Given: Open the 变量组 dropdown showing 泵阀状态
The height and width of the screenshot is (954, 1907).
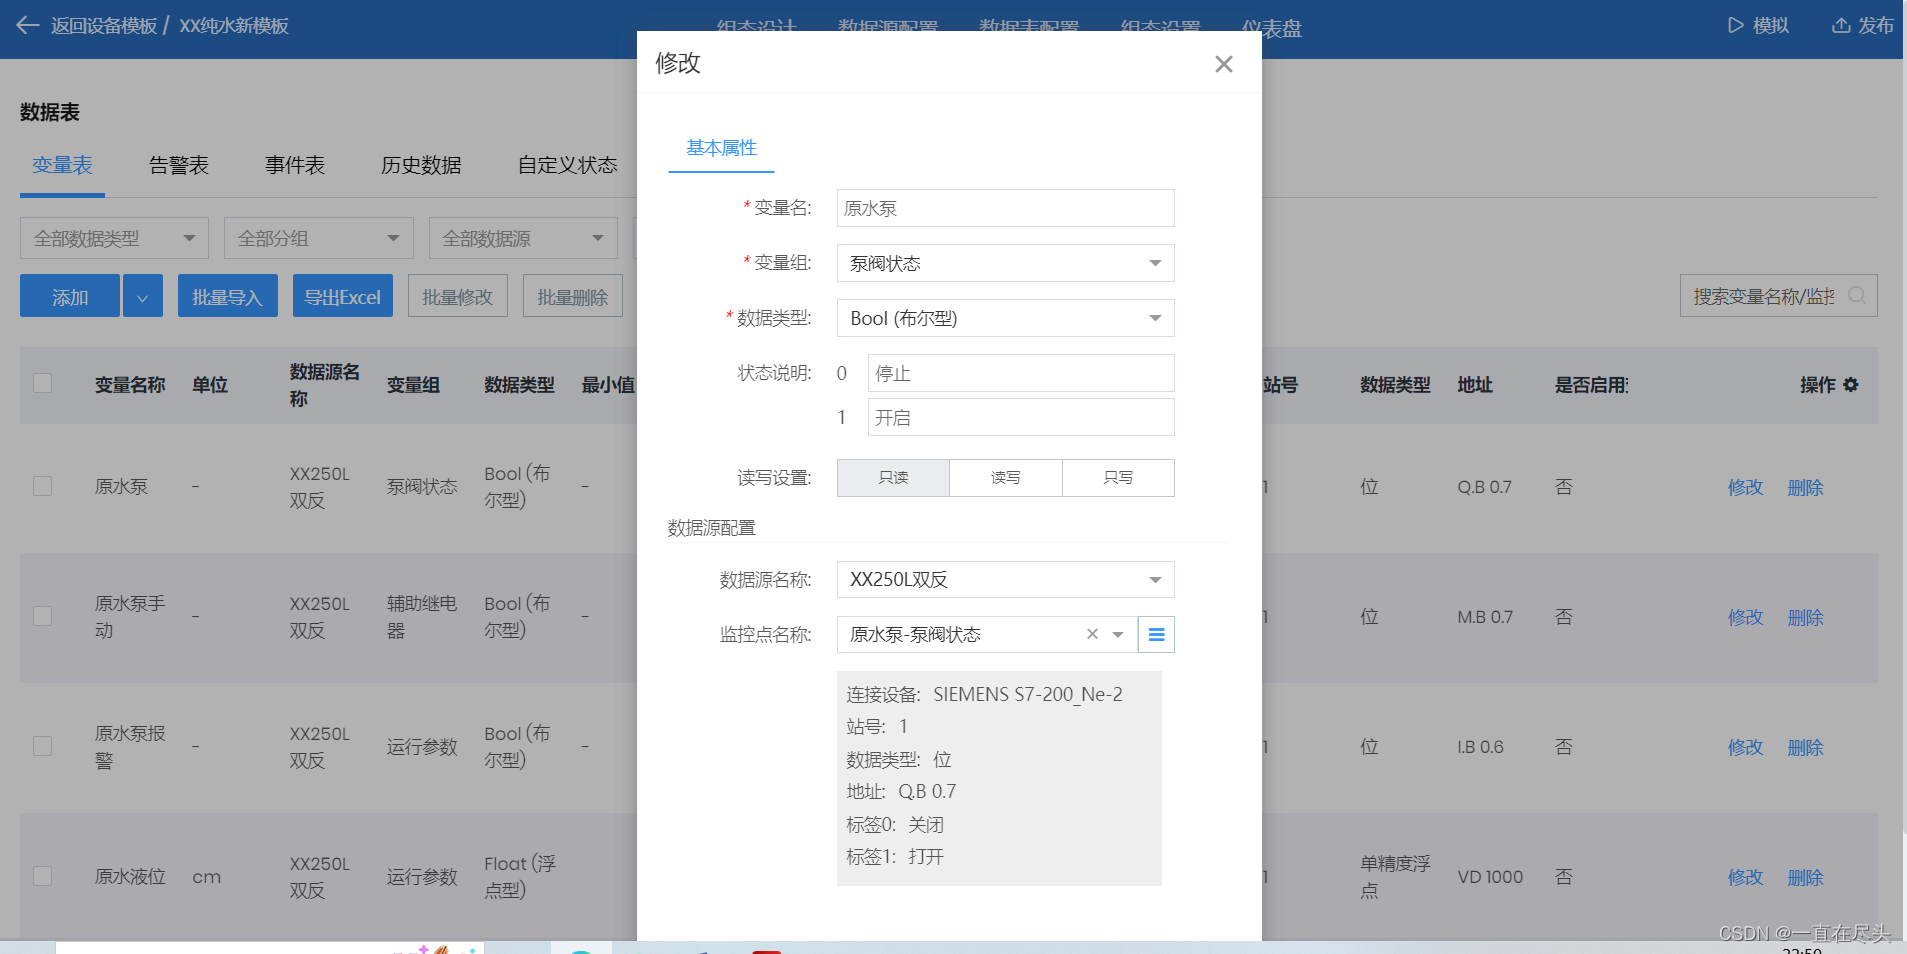Looking at the screenshot, I should pyautogui.click(x=1006, y=264).
